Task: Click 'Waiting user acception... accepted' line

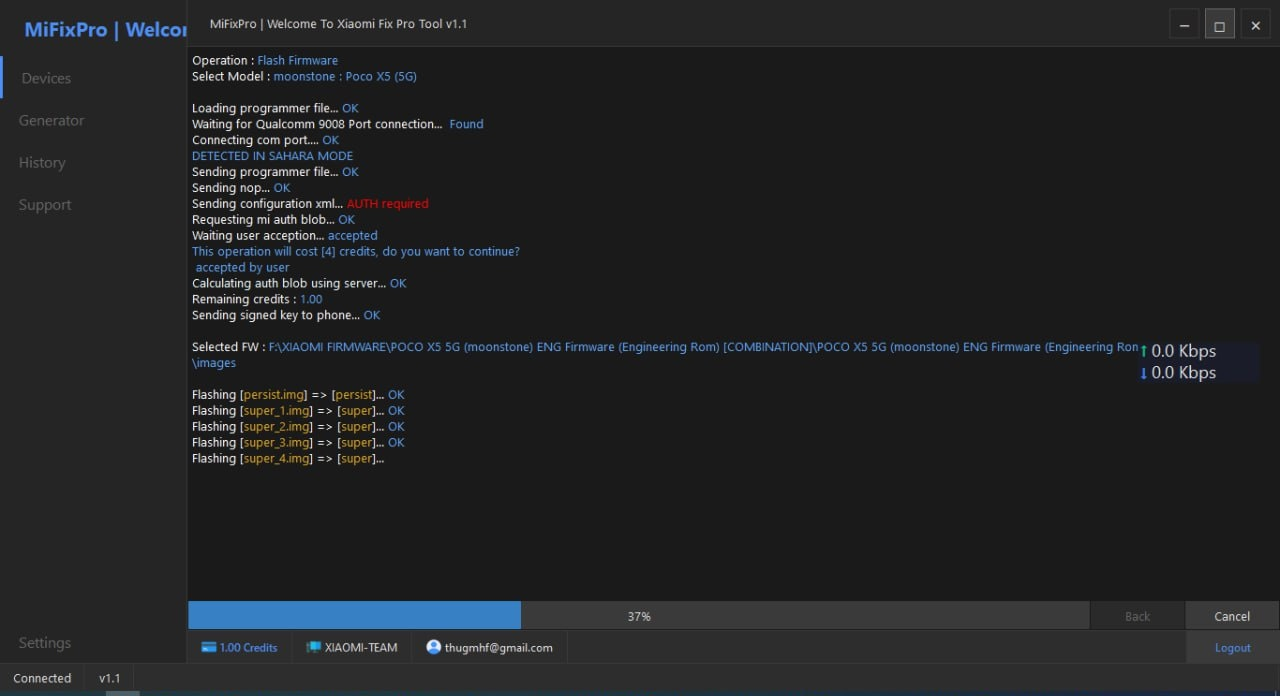Action: pos(285,236)
